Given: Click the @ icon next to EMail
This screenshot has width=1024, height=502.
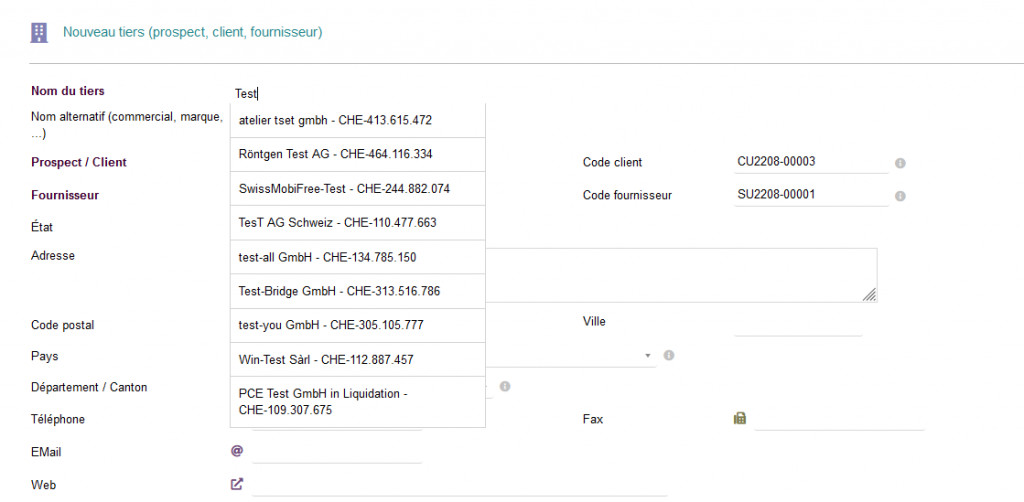Looking at the screenshot, I should (x=237, y=451).
